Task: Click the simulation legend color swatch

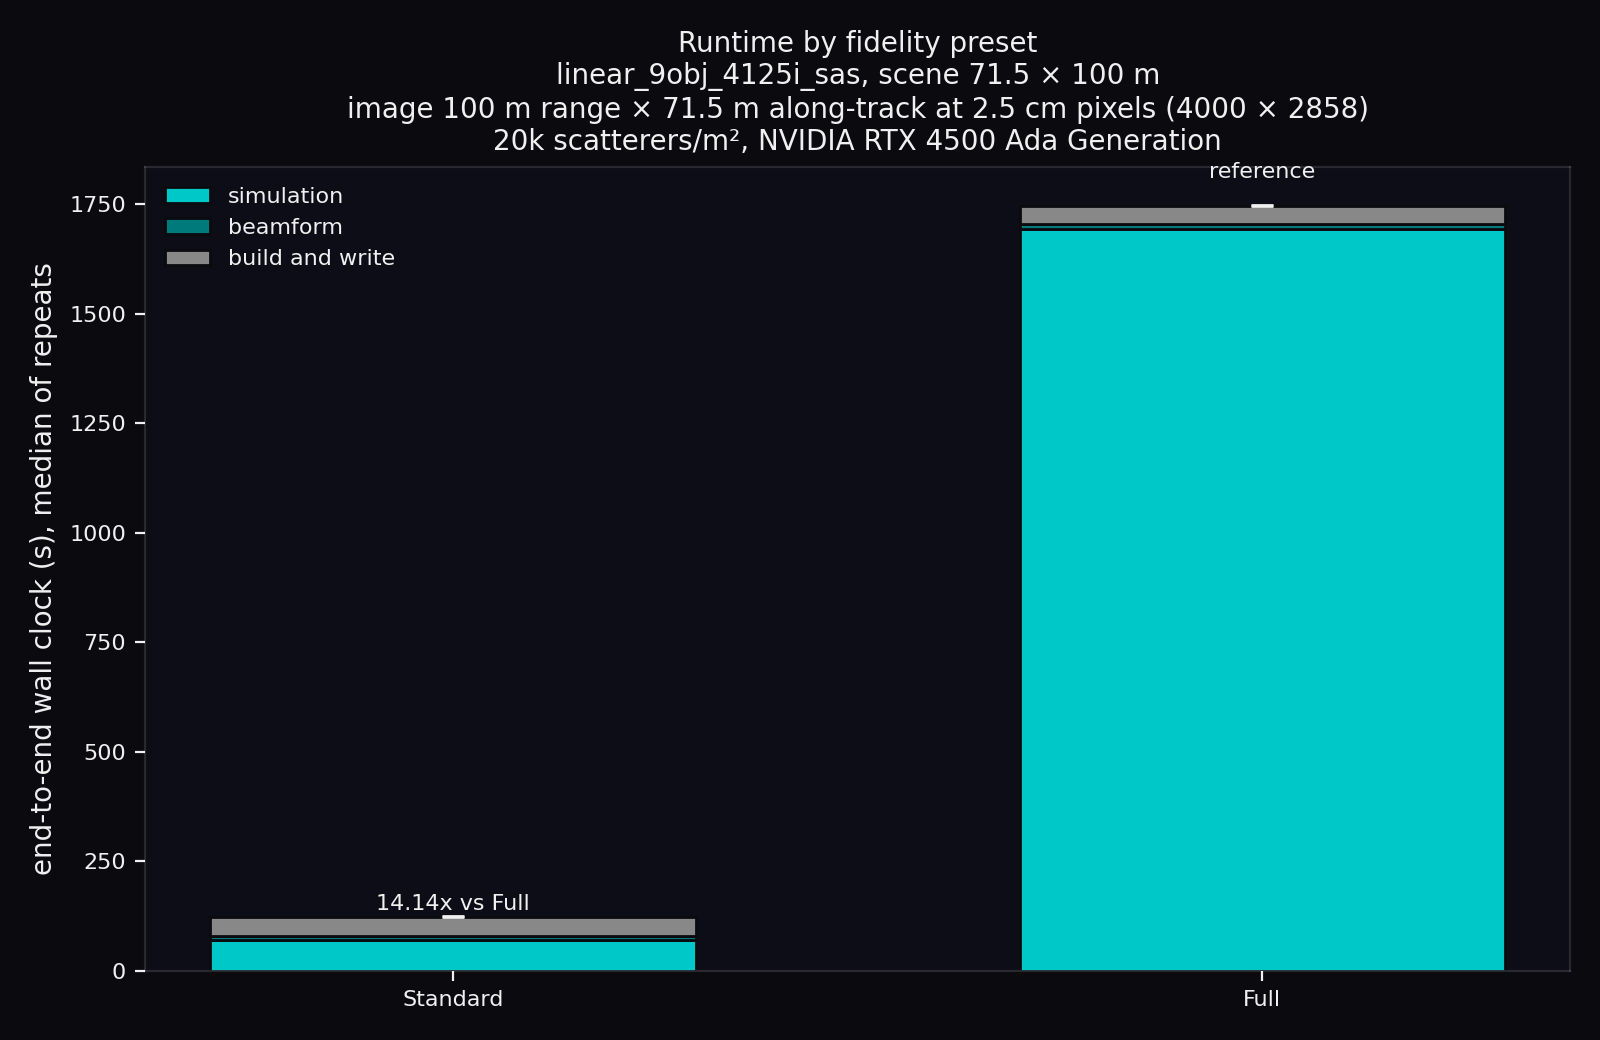Action: coord(188,196)
